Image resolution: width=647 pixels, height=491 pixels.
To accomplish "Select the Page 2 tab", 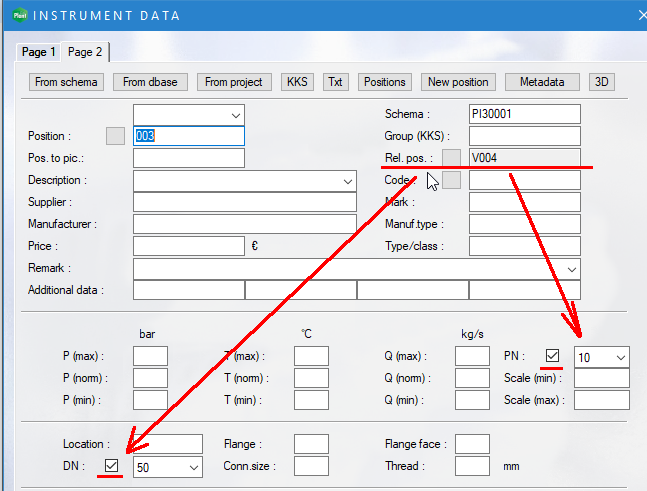I will click(85, 52).
